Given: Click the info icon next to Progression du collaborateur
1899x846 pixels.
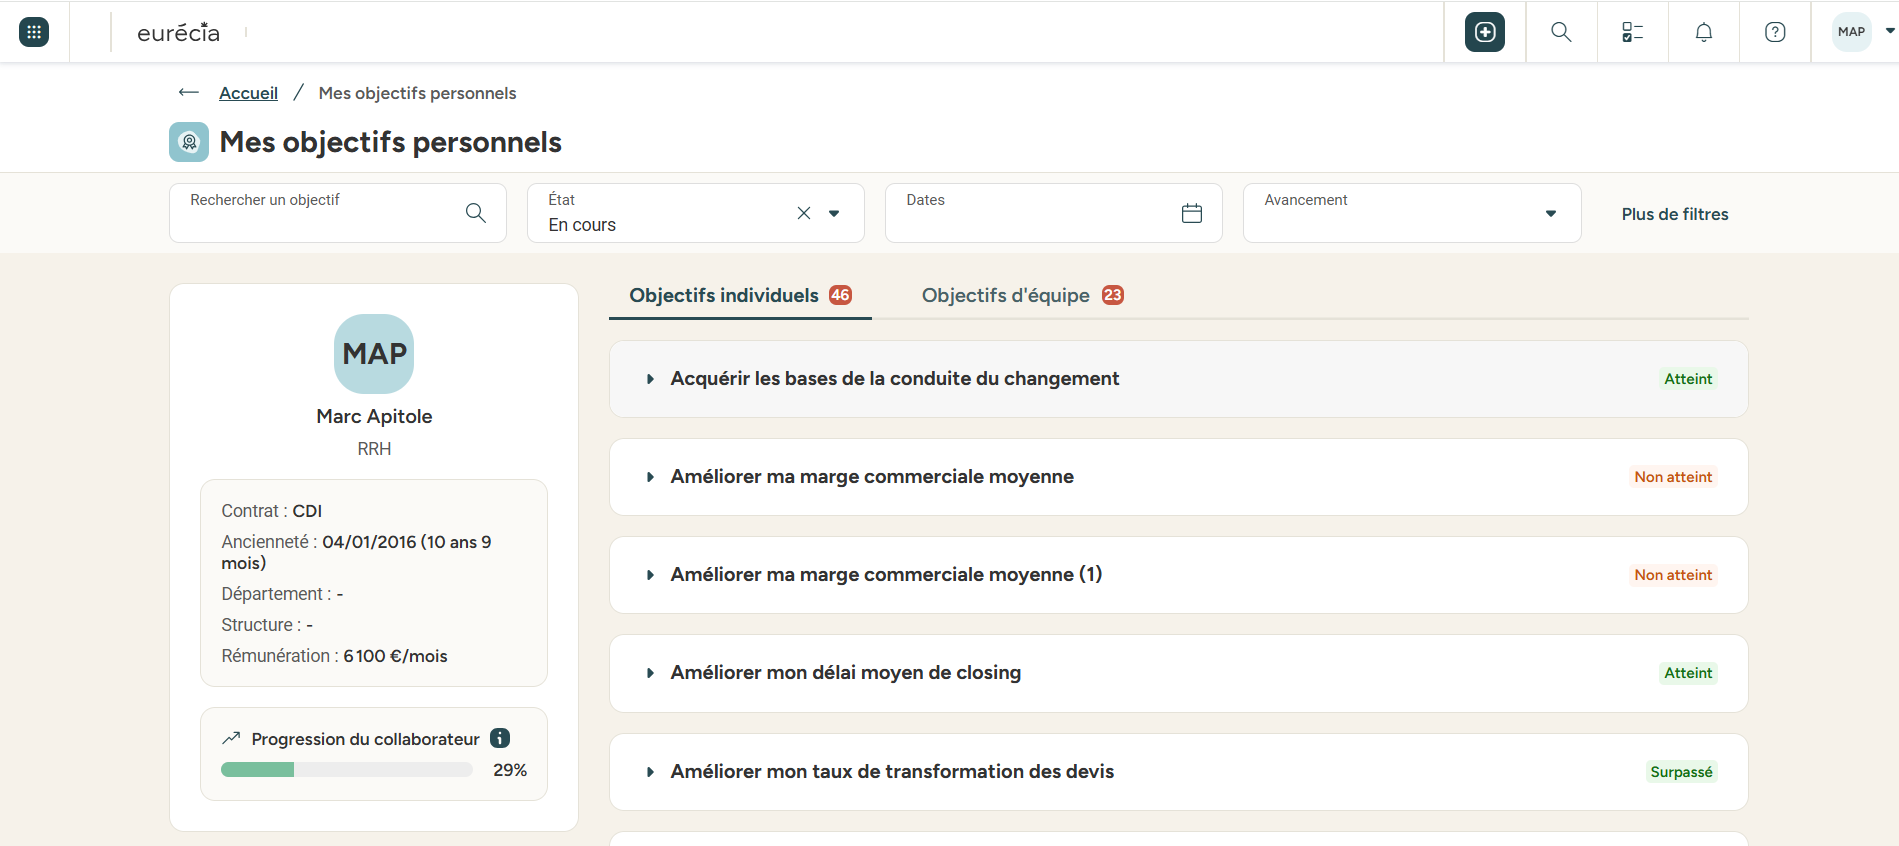Looking at the screenshot, I should click(500, 738).
